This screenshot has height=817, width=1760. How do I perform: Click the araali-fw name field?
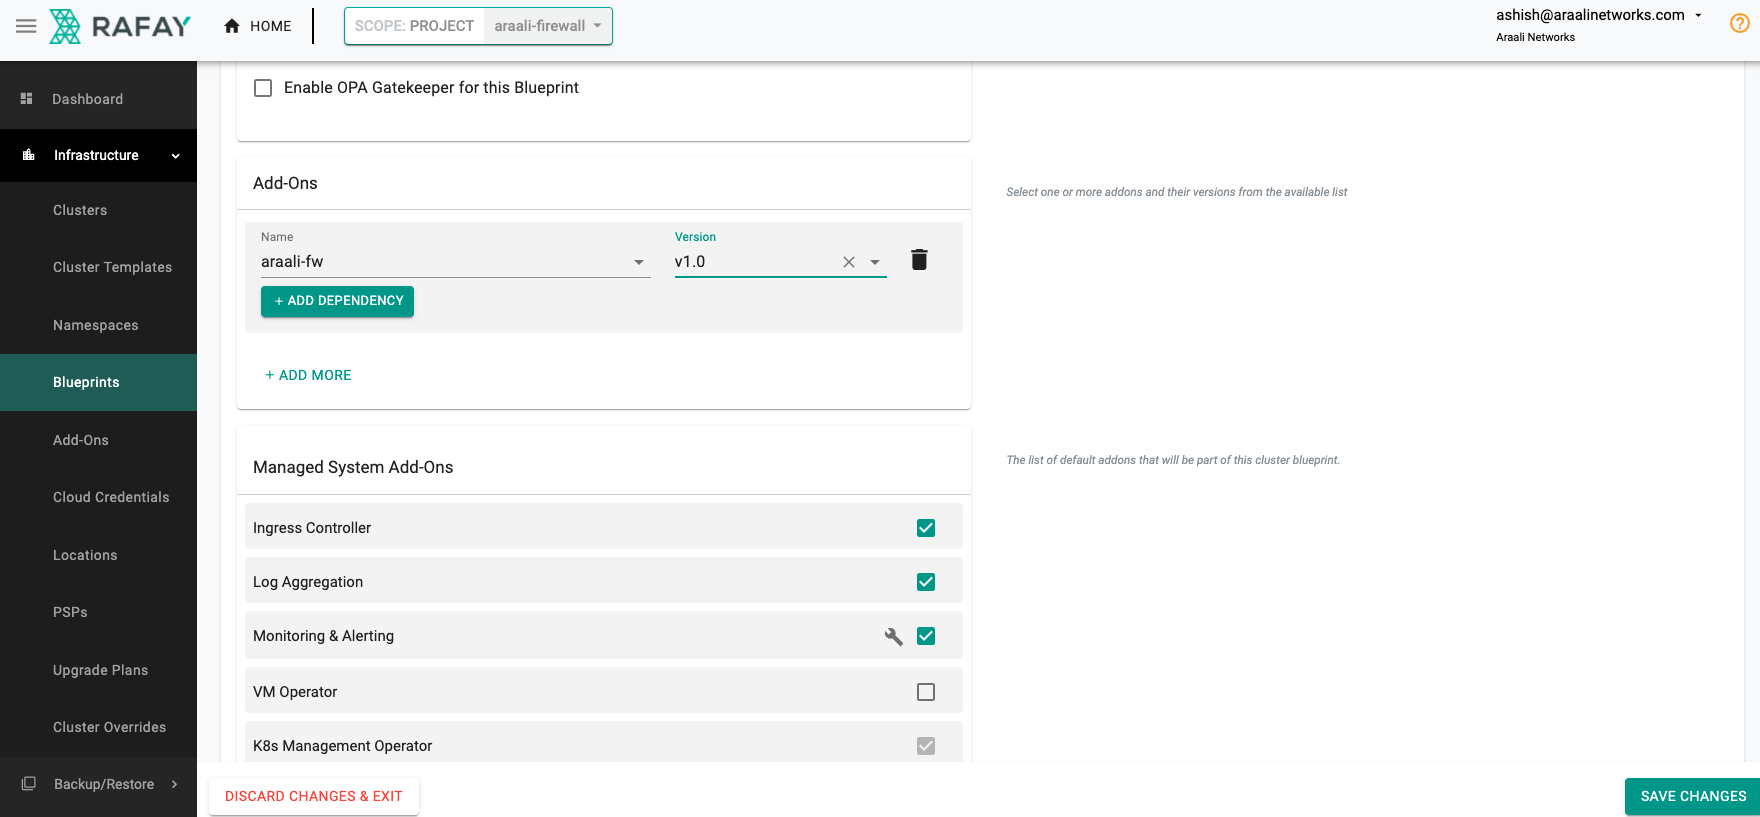pos(455,262)
